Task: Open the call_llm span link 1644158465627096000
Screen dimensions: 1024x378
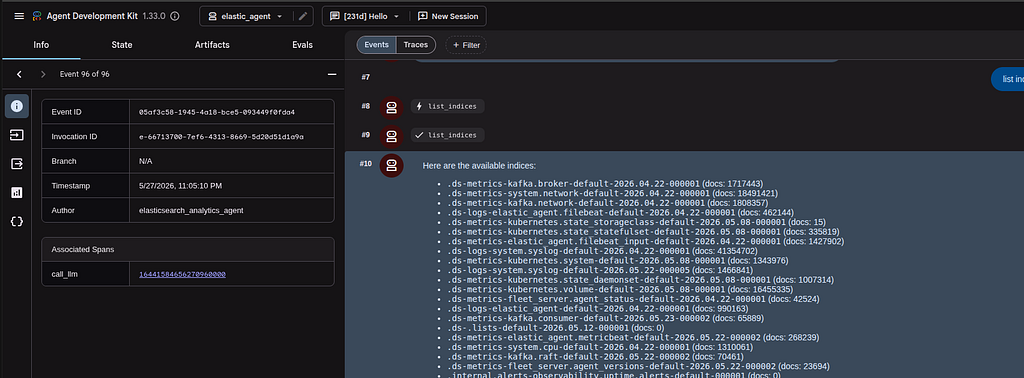Action: pyautogui.click(x=182, y=274)
